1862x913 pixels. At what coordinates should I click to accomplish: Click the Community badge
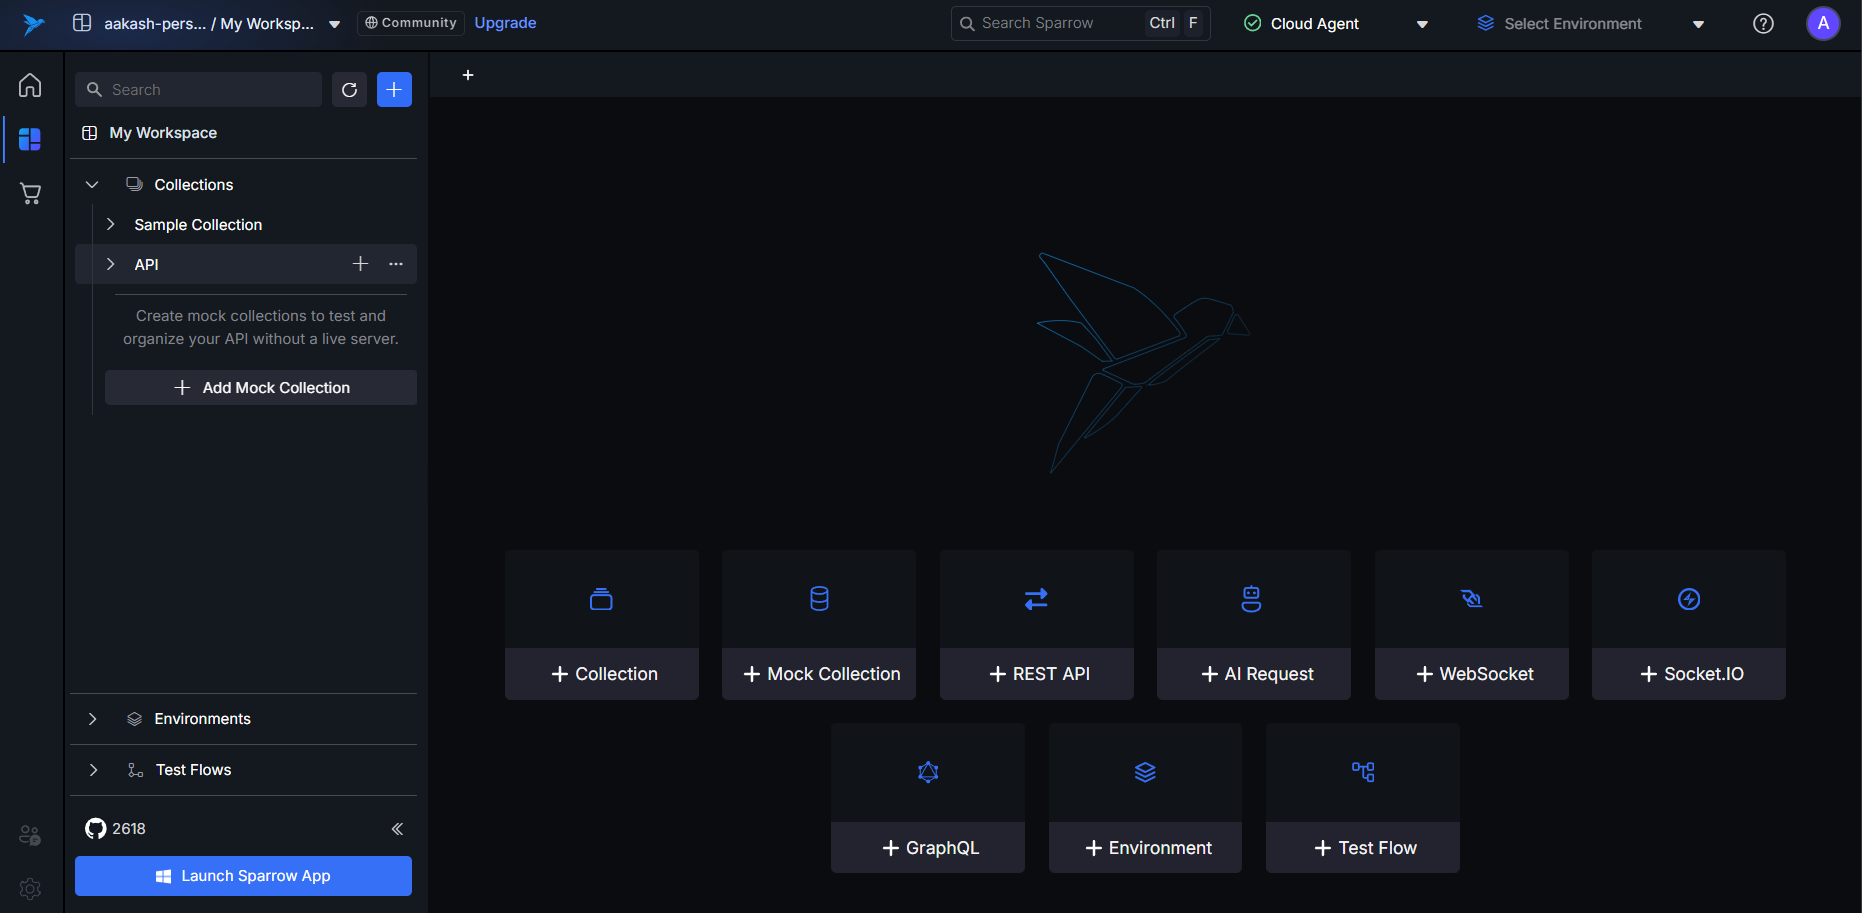[411, 23]
